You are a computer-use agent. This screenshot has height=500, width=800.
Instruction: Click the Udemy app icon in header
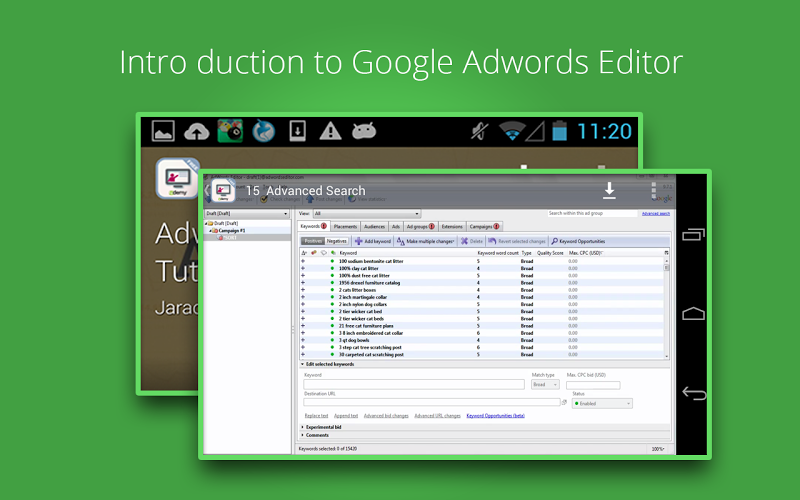click(223, 190)
